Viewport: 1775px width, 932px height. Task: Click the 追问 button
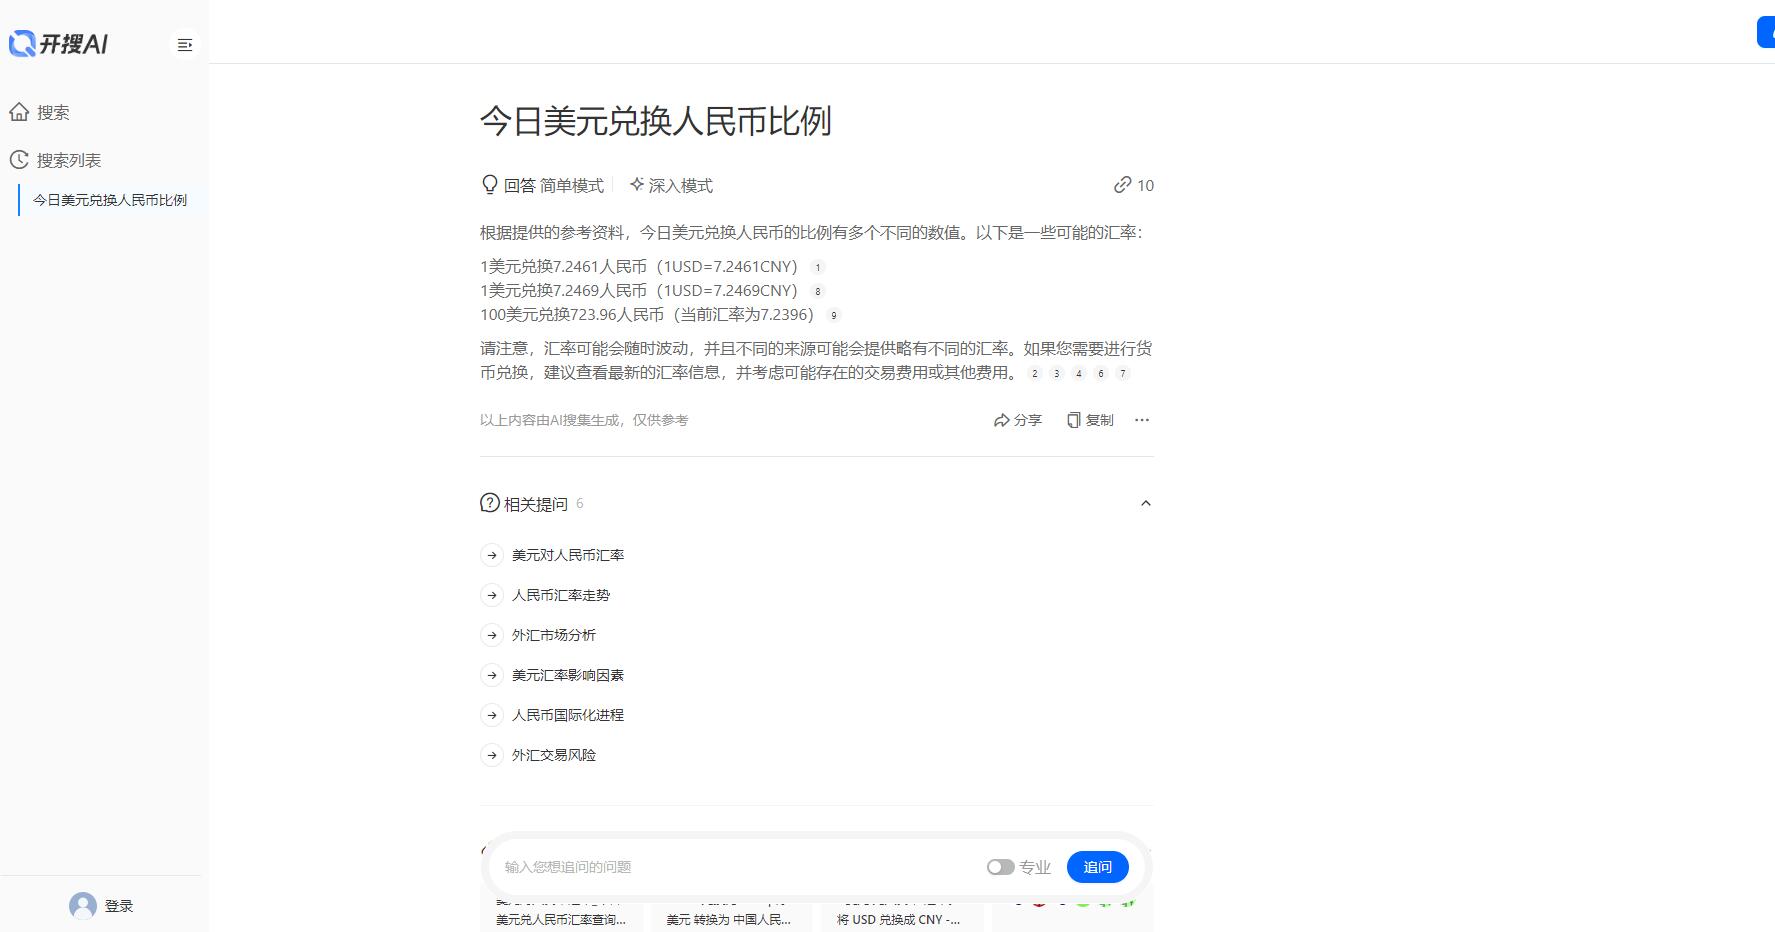tap(1097, 867)
